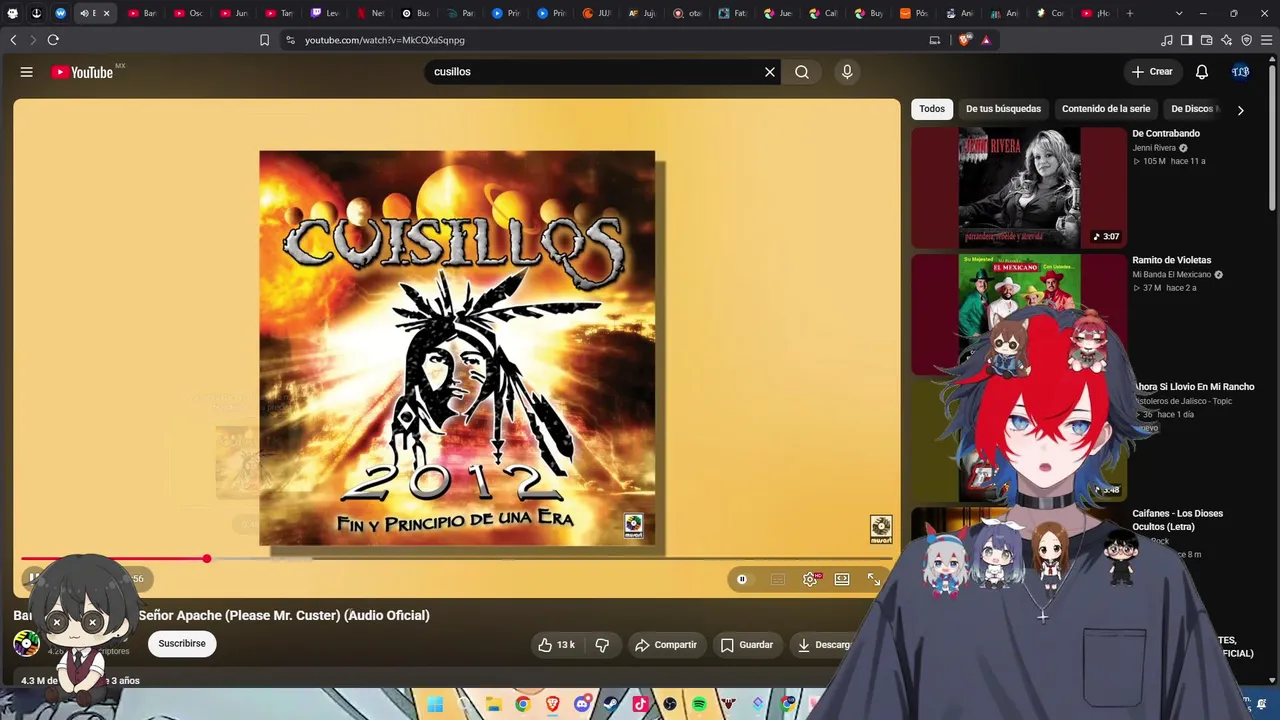Open Brave wallet icon in toolbar

click(1206, 40)
